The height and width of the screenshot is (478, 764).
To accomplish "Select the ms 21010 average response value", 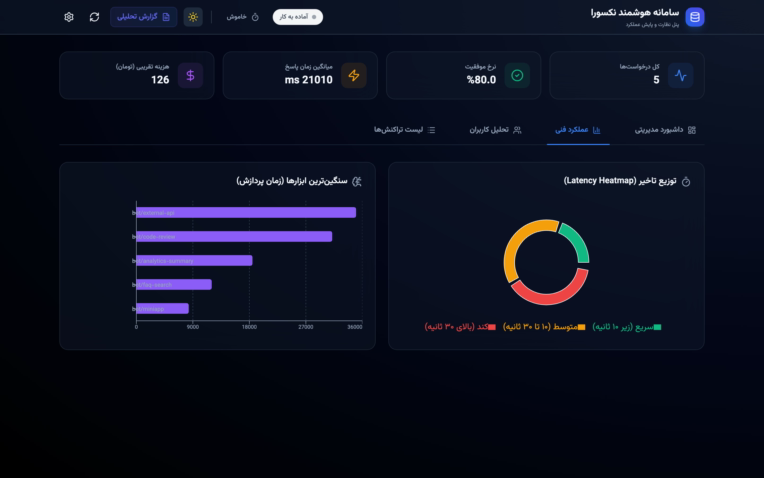I will [308, 80].
